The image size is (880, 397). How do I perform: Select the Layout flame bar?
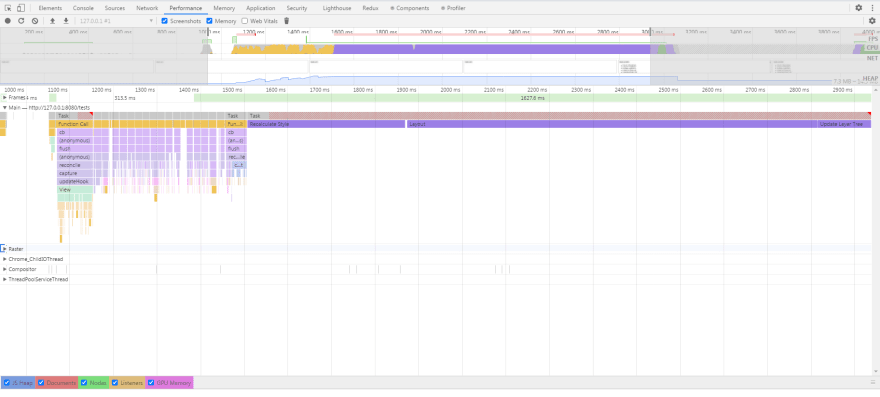(x=612, y=124)
